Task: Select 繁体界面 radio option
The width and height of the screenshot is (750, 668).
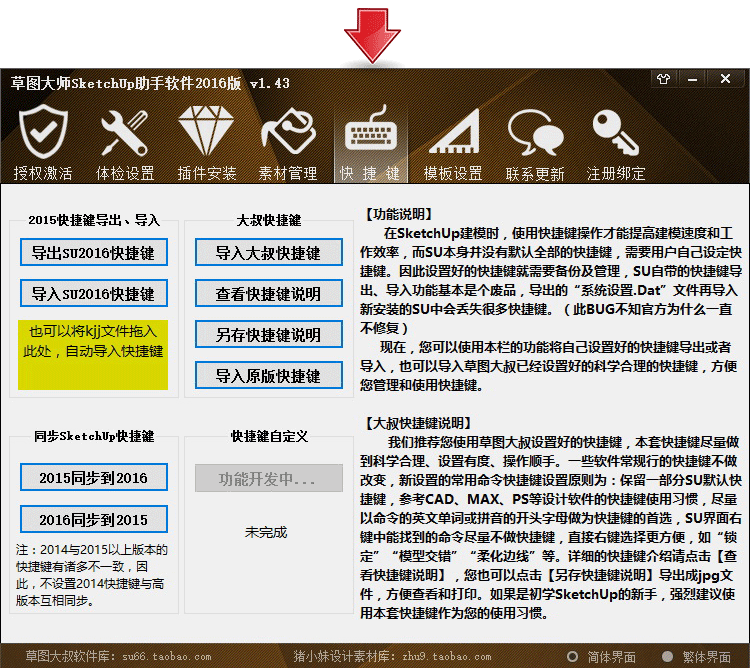Action: click(696, 657)
